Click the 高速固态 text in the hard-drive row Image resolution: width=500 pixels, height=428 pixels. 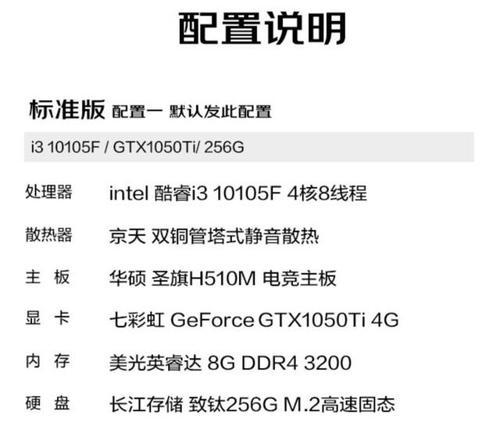358,404
